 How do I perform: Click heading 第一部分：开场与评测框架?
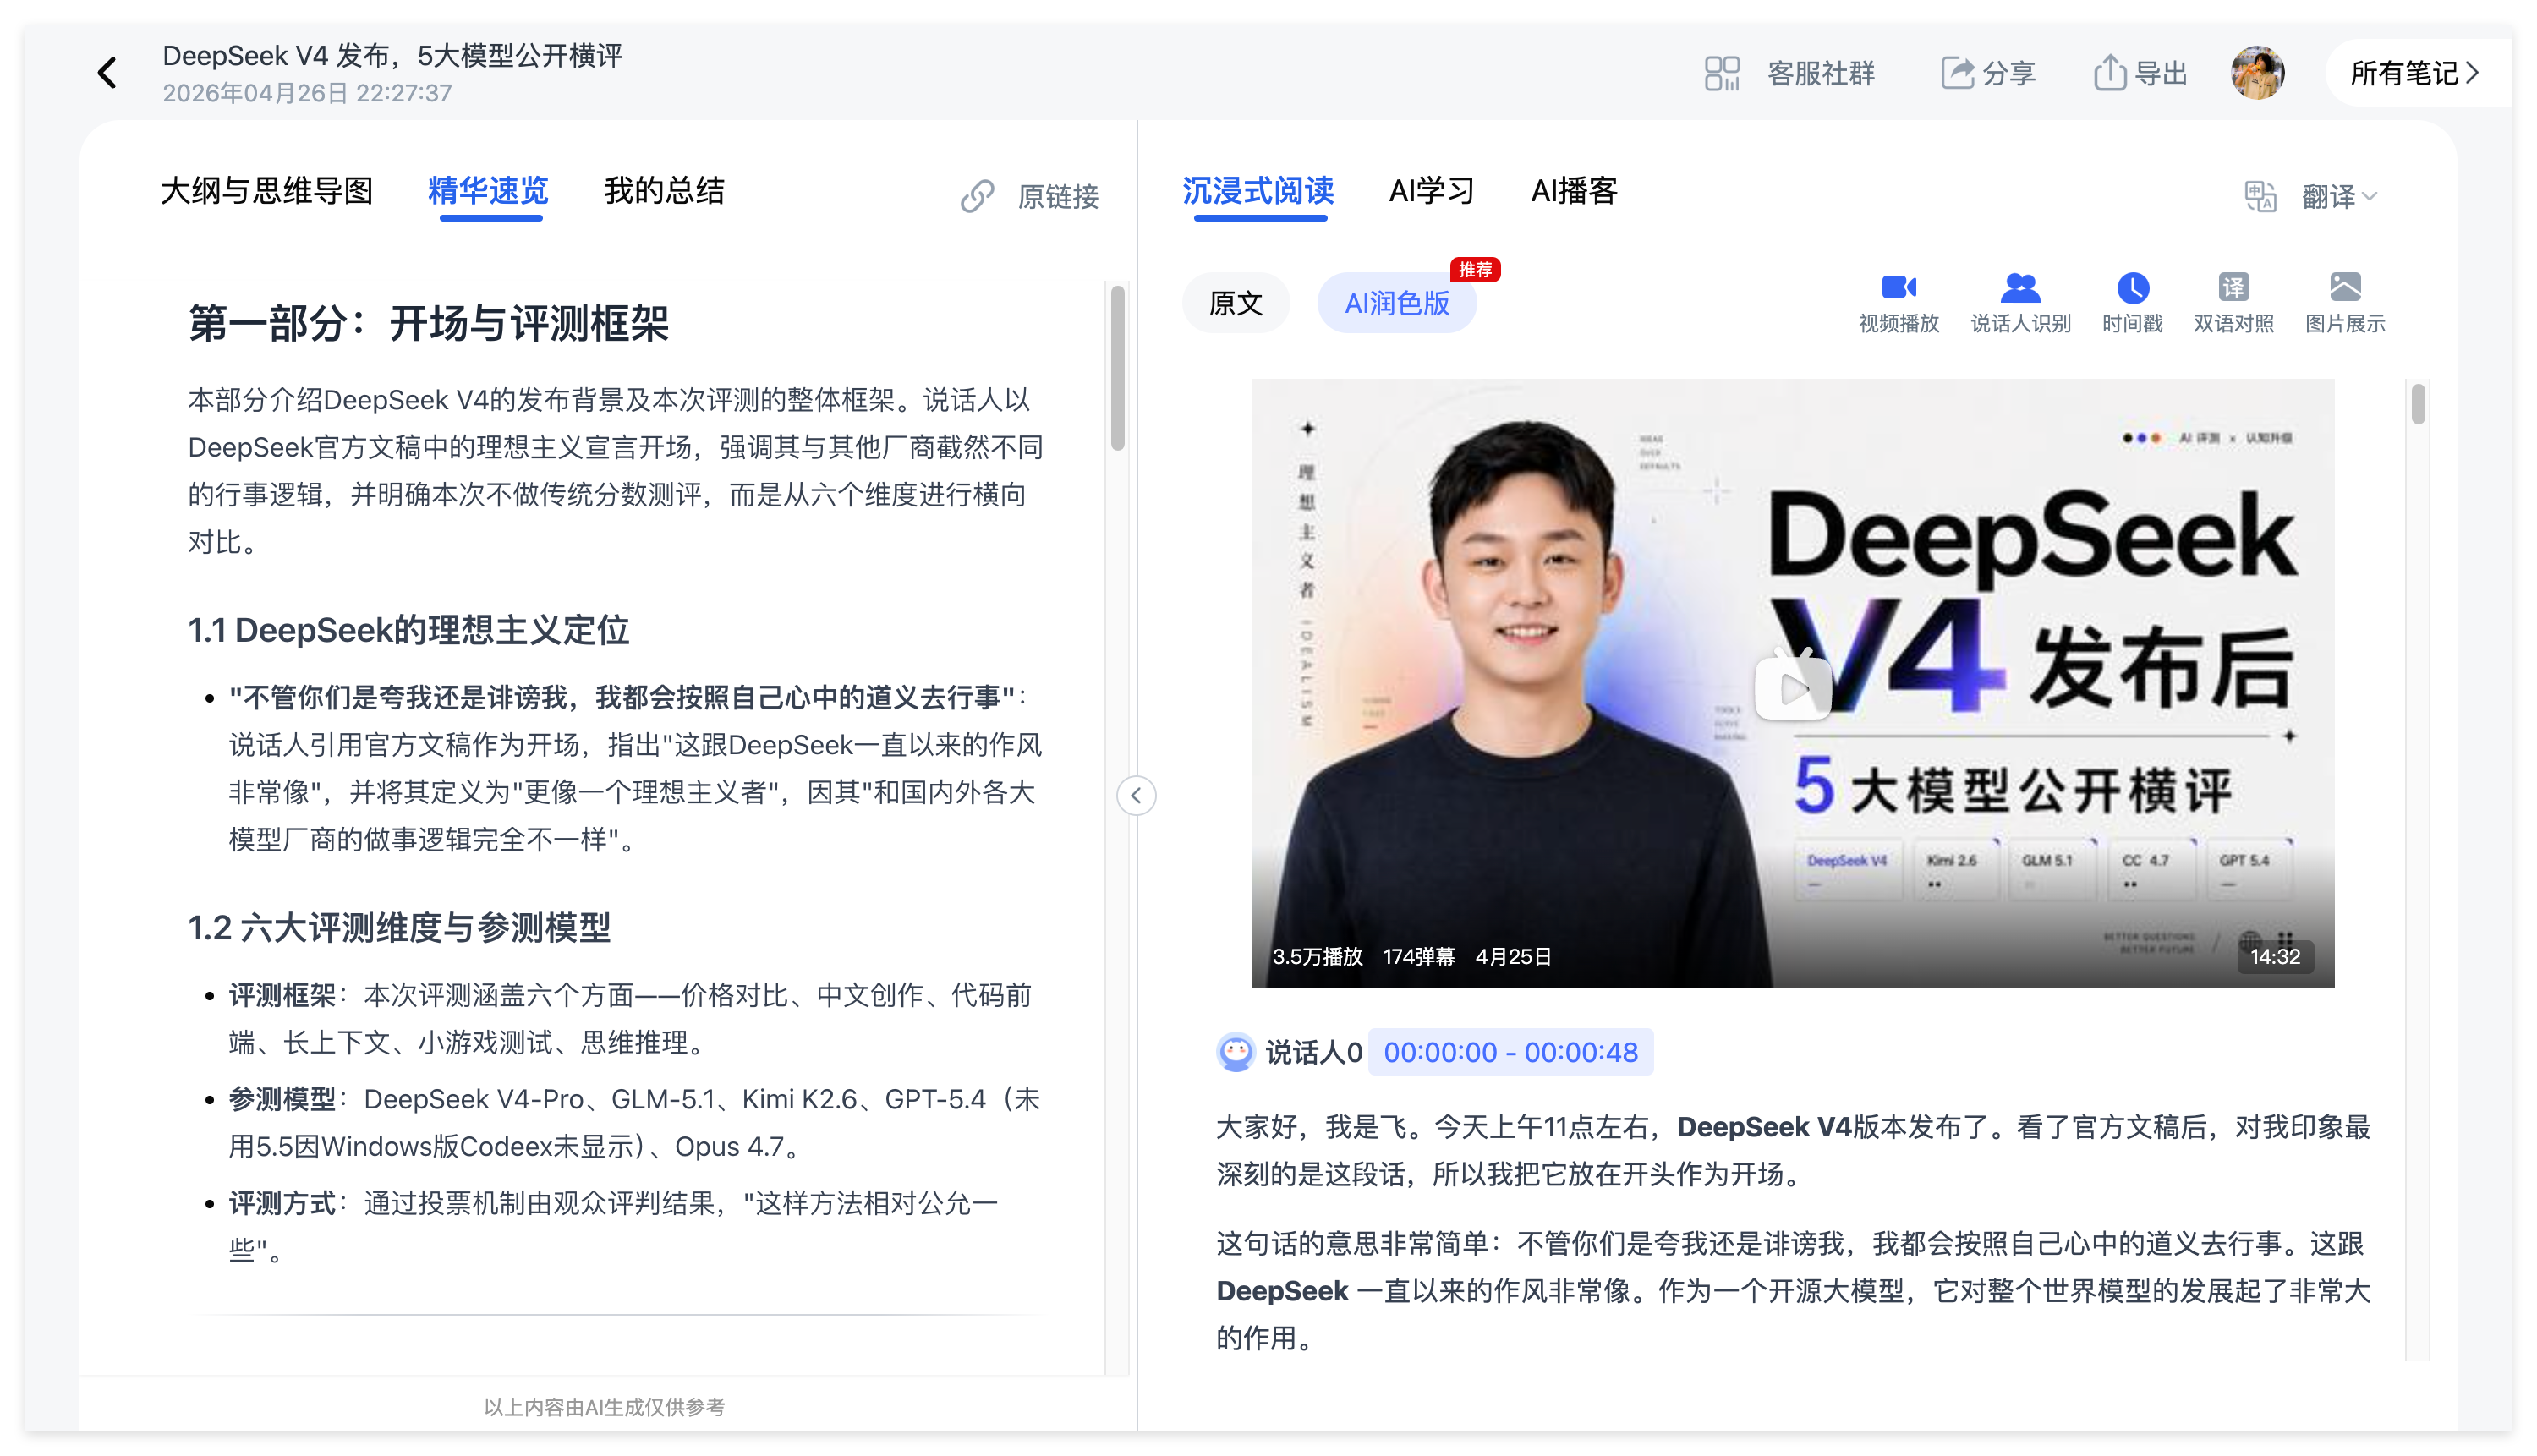(x=428, y=323)
